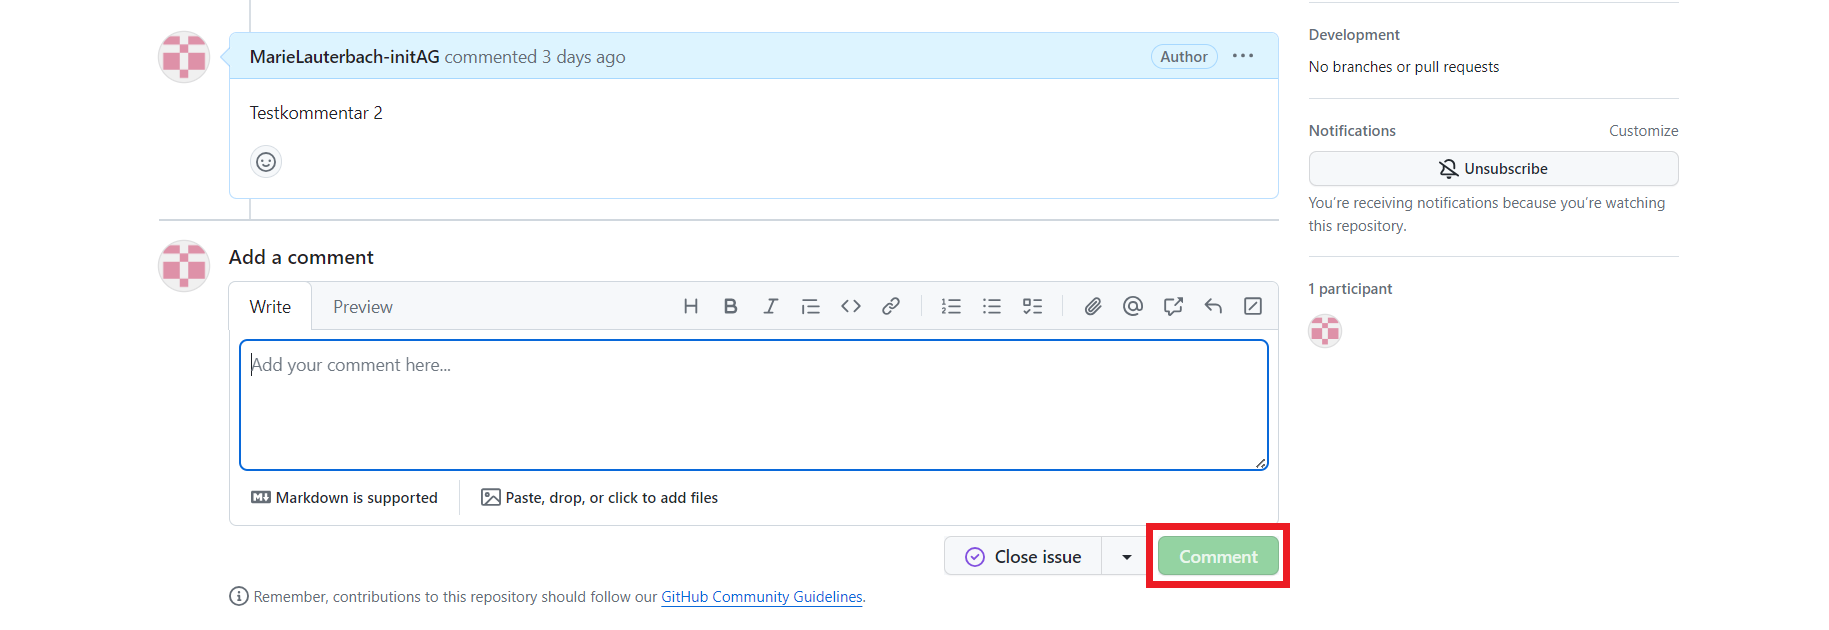Apply italic formatting to the comment
This screenshot has height=630, width=1829.
pos(770,306)
